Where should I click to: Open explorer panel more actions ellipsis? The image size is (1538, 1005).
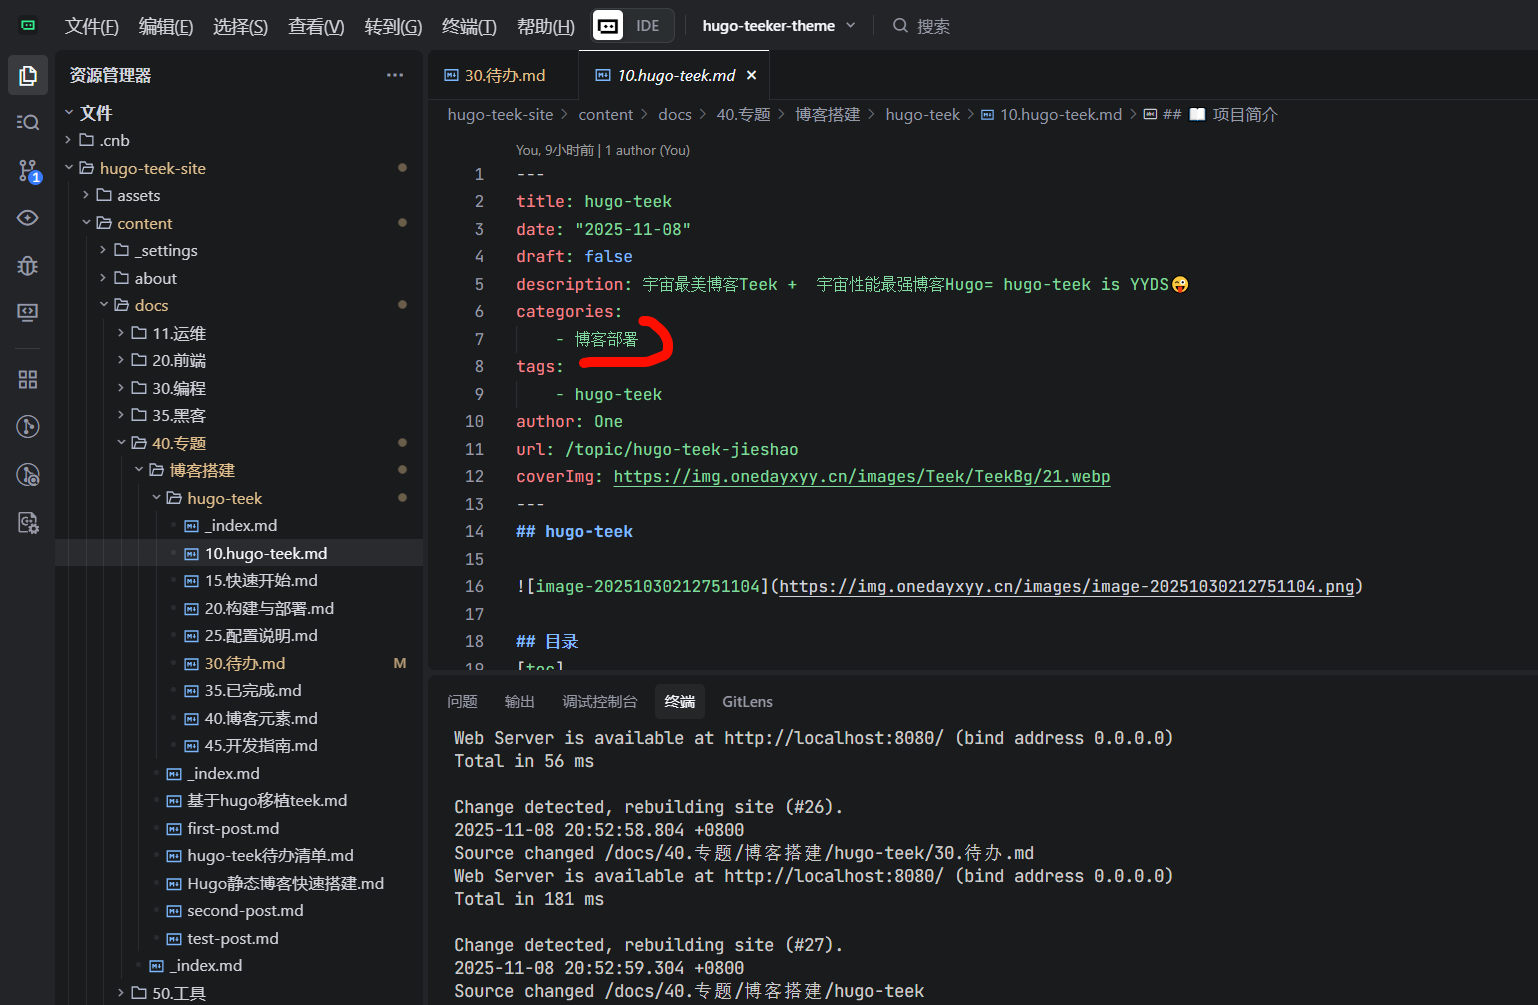(395, 75)
